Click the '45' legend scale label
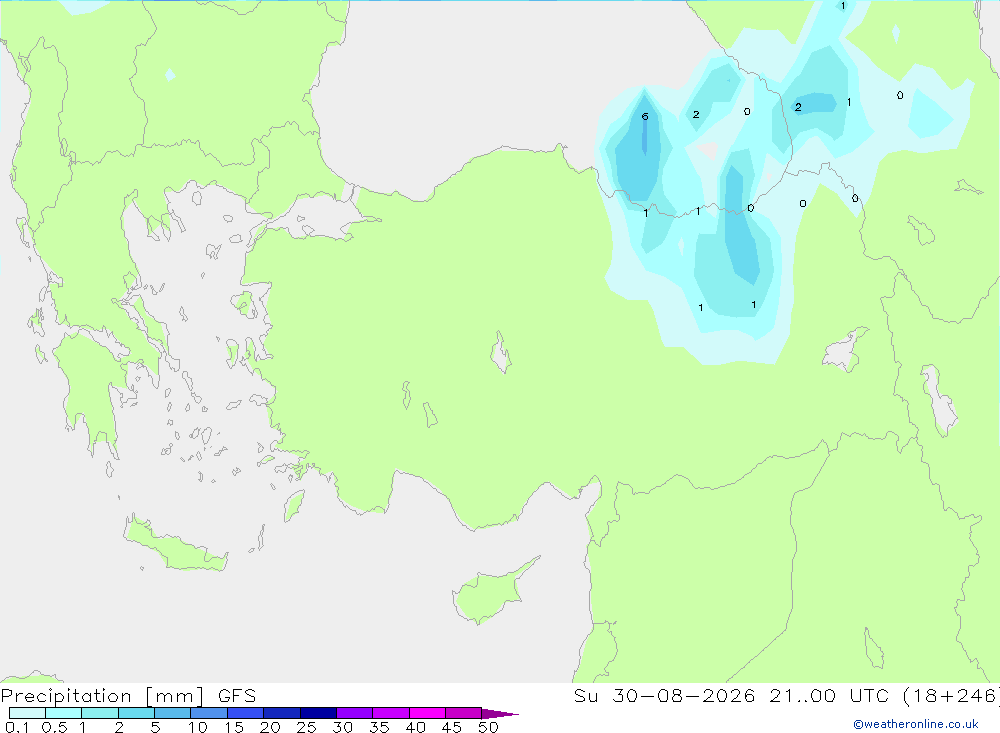This screenshot has height=733, width=1000. [452, 727]
